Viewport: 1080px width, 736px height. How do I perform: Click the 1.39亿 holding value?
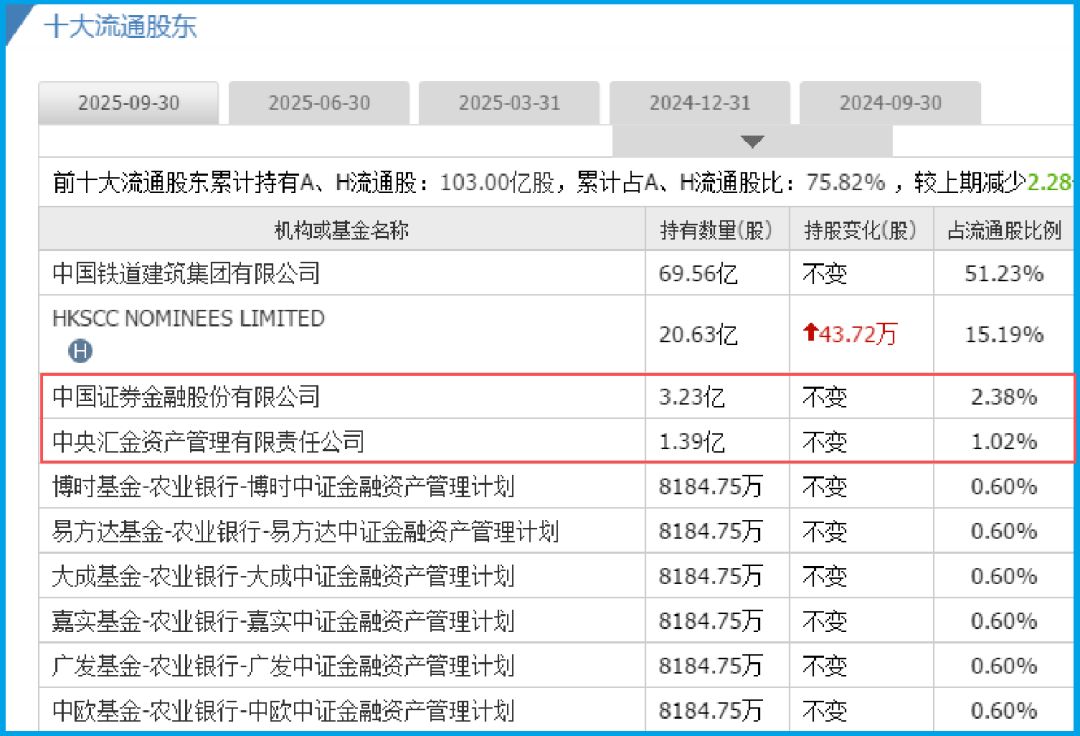point(692,442)
